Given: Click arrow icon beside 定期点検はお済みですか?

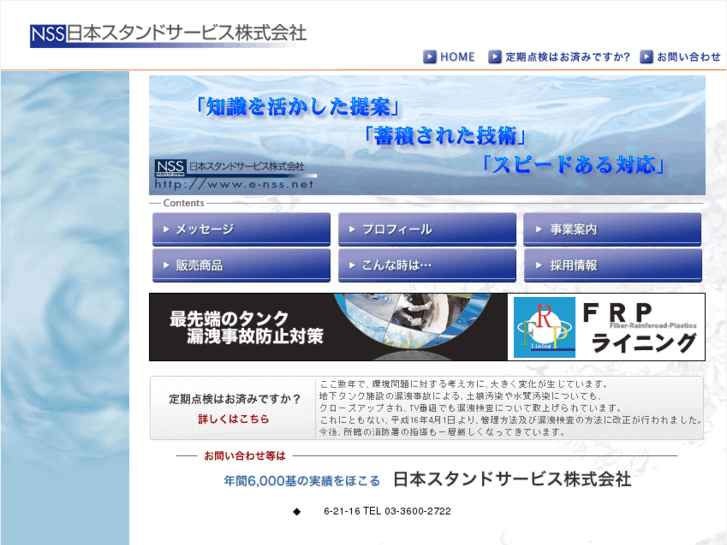Looking at the screenshot, I should click(x=495, y=57).
